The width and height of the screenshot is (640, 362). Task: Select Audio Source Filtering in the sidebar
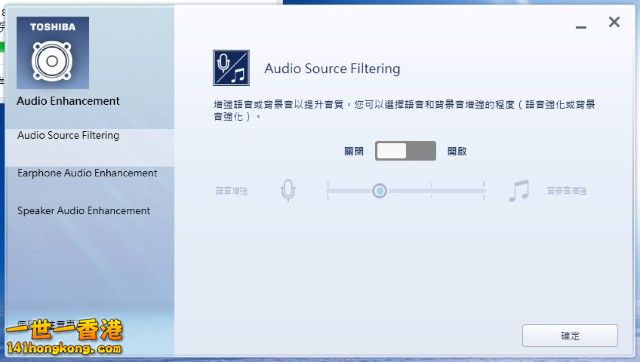click(90, 147)
